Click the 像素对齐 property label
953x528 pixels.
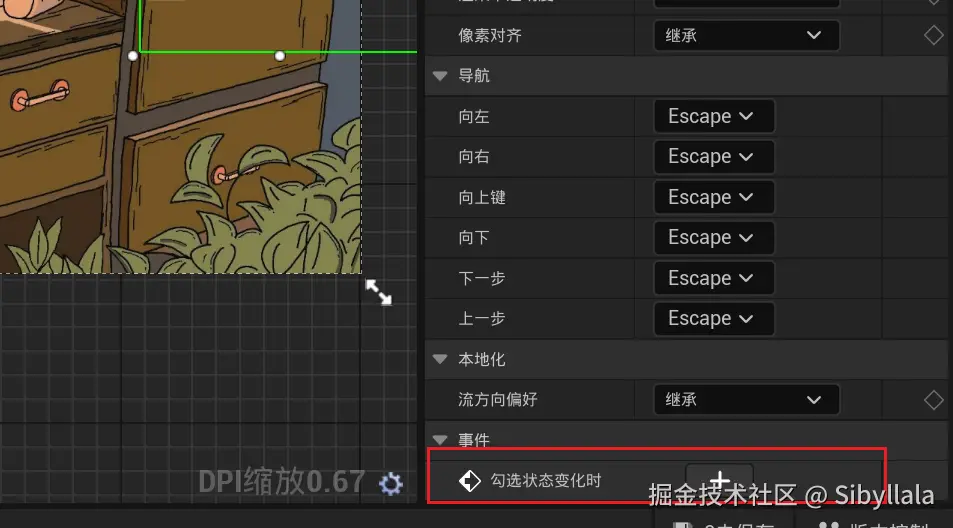tap(490, 35)
